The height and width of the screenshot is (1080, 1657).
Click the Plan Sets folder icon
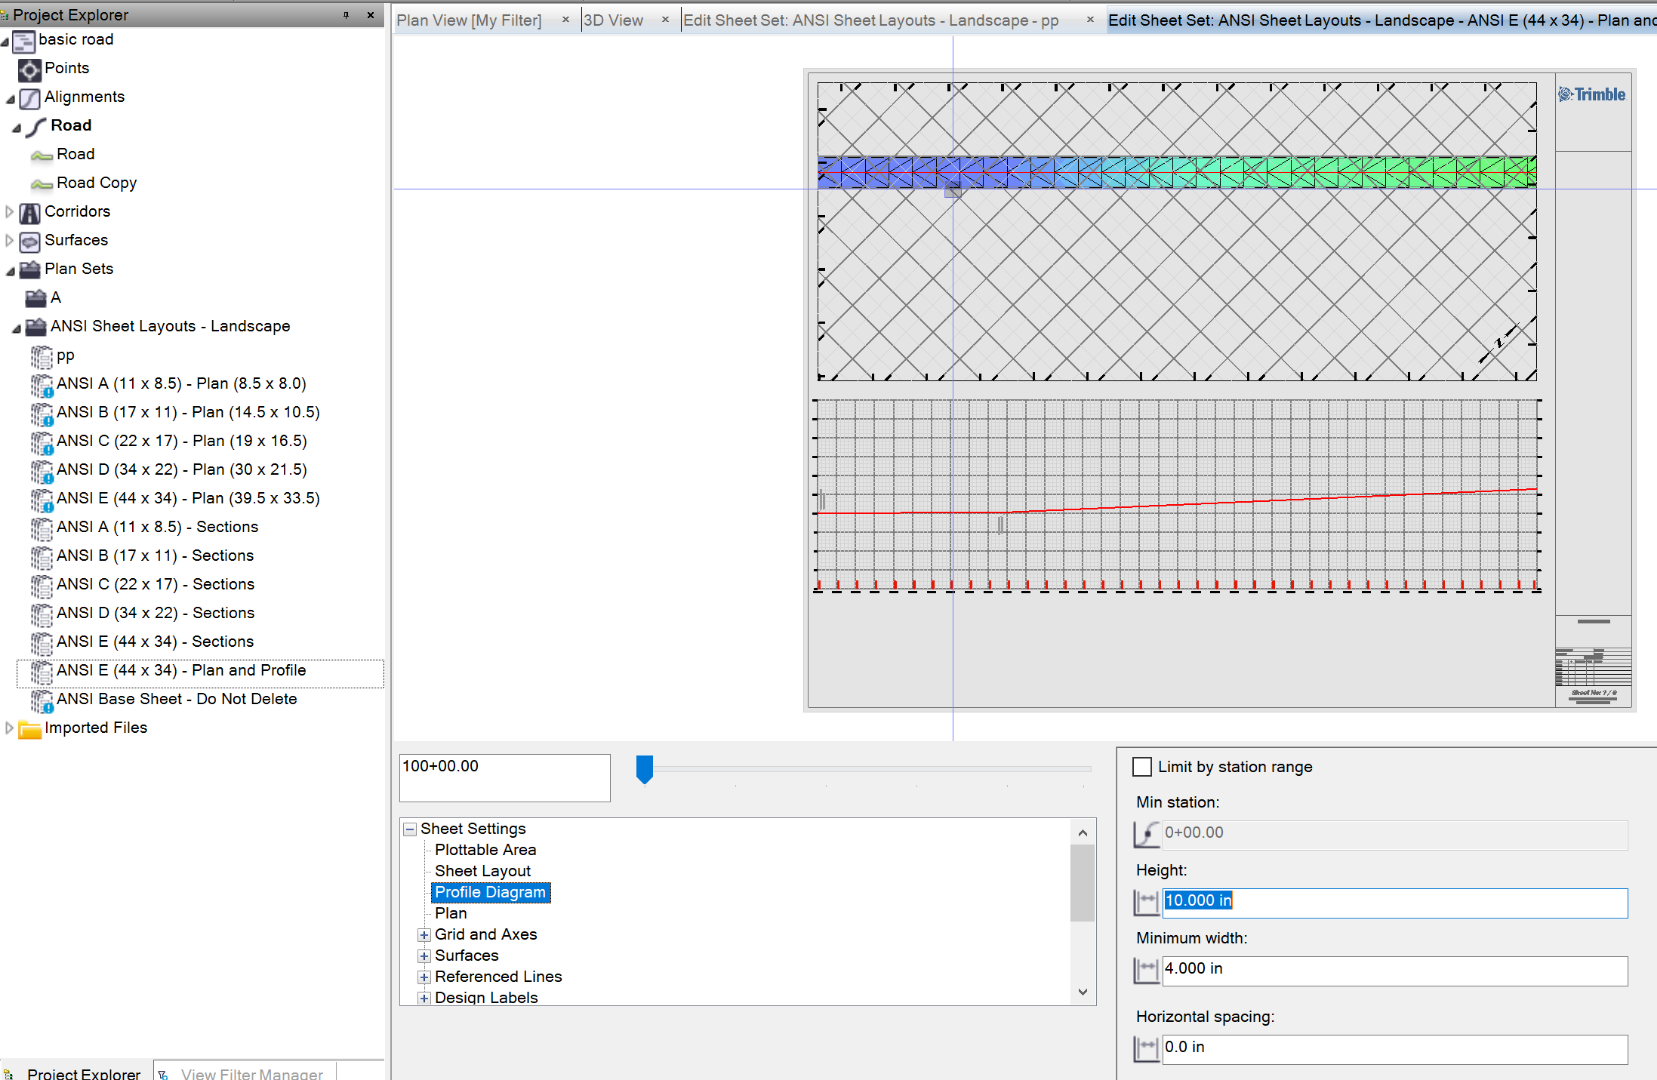30,269
